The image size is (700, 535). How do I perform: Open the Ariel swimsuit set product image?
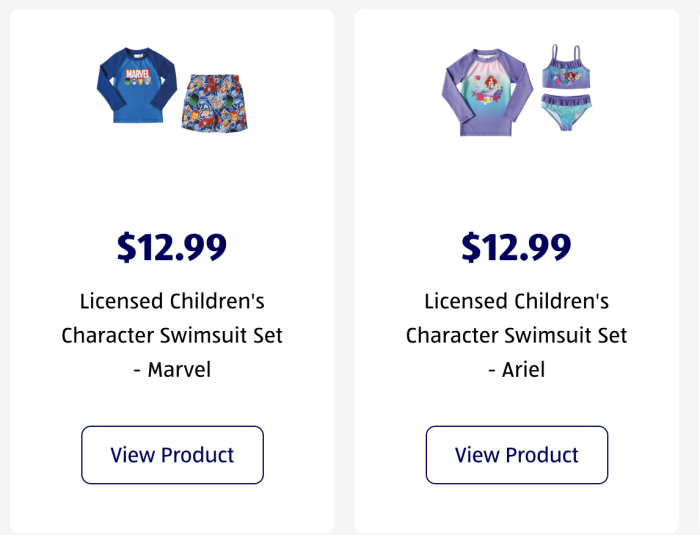click(517, 90)
